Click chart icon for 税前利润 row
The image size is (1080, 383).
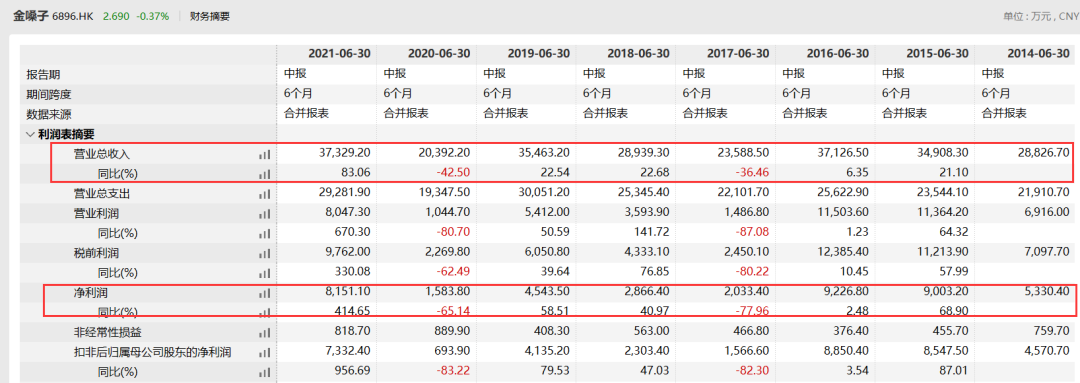pos(264,254)
